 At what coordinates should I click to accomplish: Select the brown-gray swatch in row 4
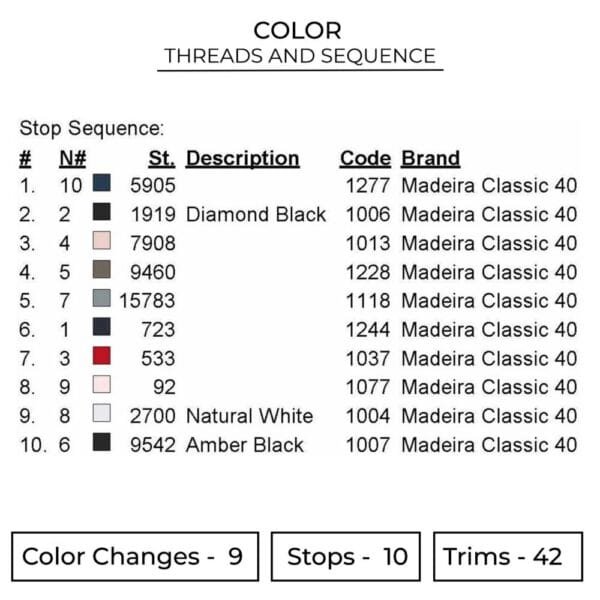point(101,271)
